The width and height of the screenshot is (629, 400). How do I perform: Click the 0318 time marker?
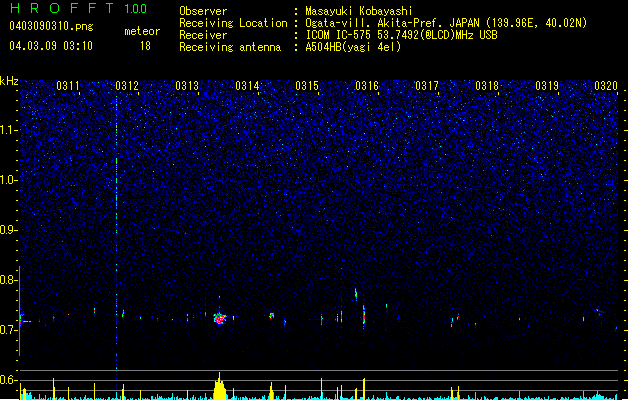click(x=487, y=86)
